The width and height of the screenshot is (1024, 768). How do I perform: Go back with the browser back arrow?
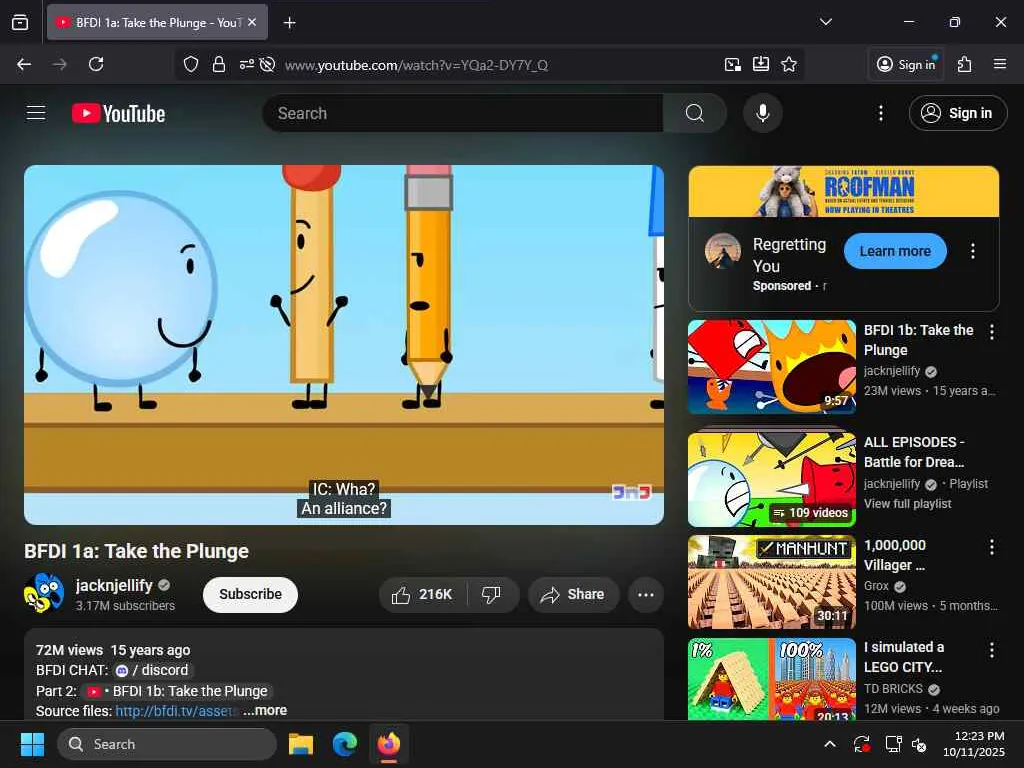tap(24, 64)
